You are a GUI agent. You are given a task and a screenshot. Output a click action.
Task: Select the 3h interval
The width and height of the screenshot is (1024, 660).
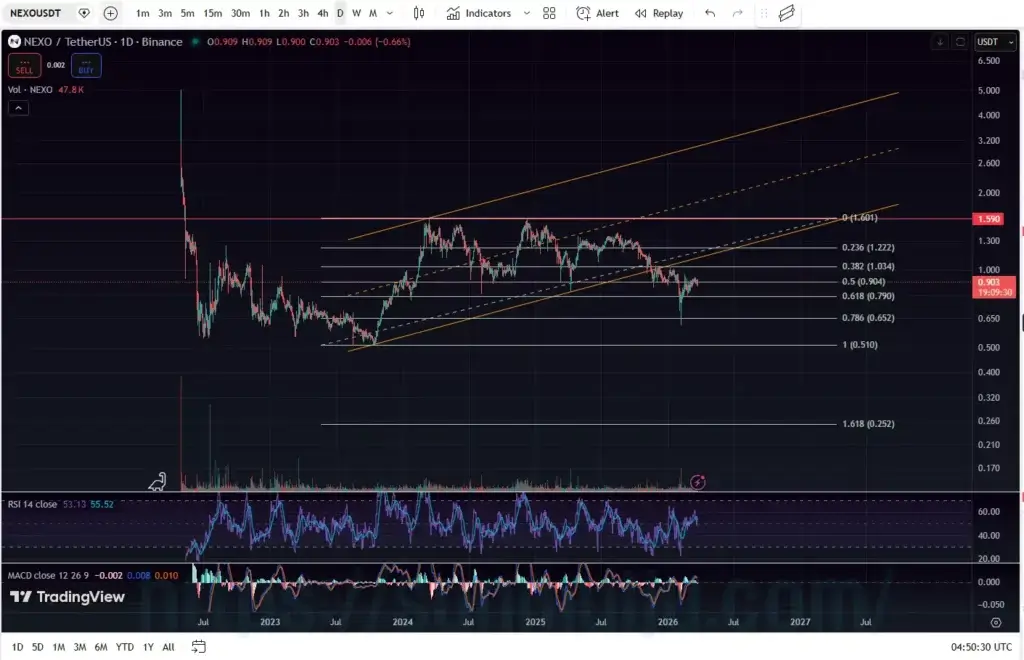(303, 13)
